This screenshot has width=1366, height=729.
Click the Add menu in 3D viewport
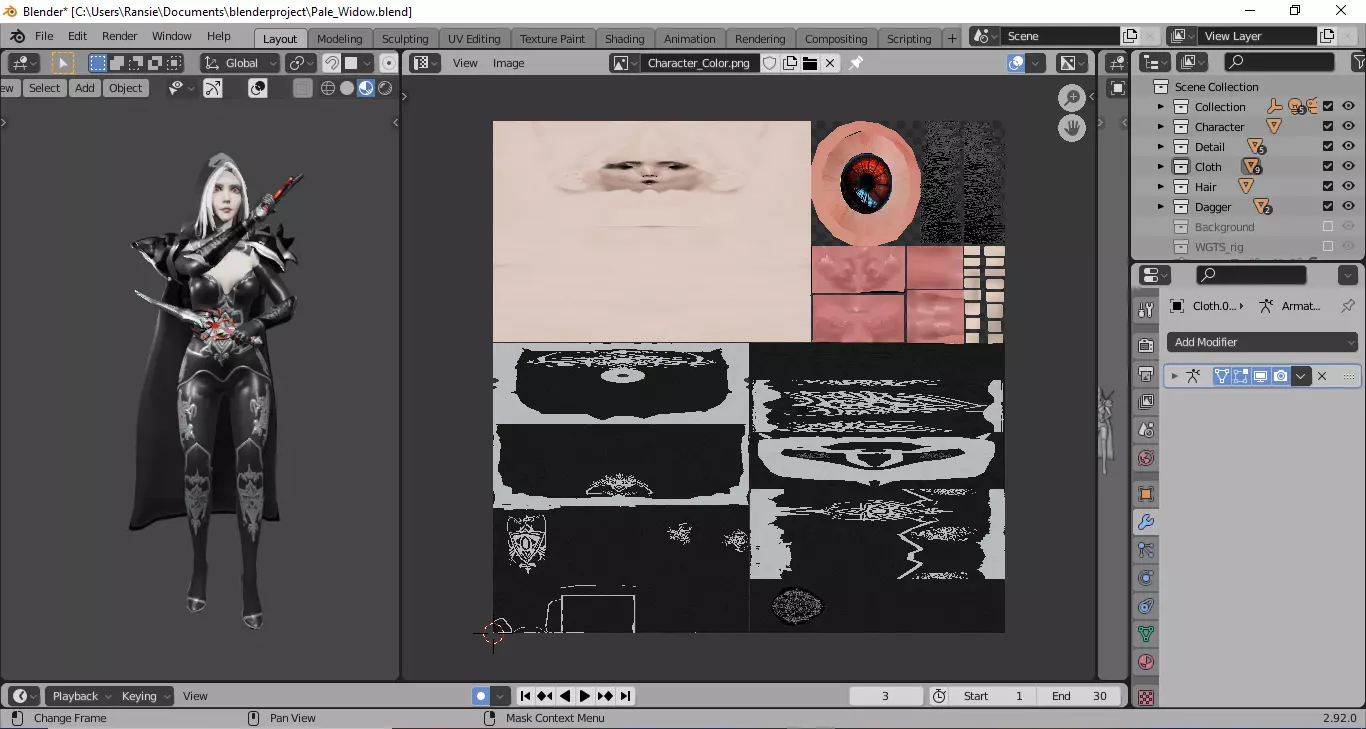[x=85, y=88]
